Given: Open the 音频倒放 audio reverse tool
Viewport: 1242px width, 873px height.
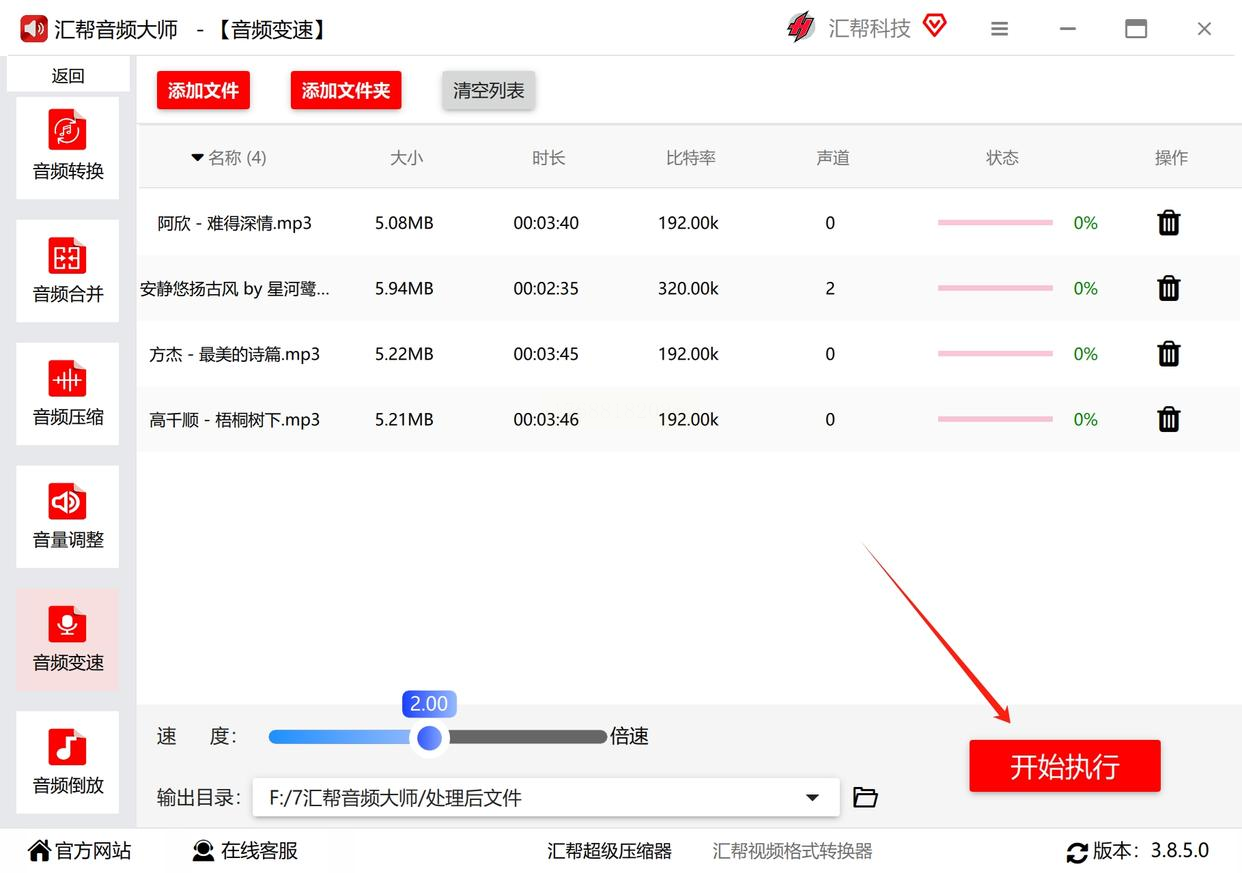Looking at the screenshot, I should coord(68,761).
